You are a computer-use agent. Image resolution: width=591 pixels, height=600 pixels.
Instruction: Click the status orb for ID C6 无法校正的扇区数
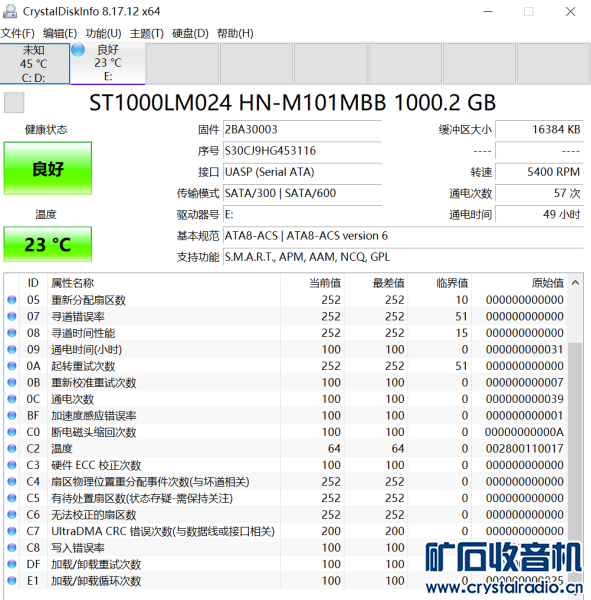tap(12, 515)
